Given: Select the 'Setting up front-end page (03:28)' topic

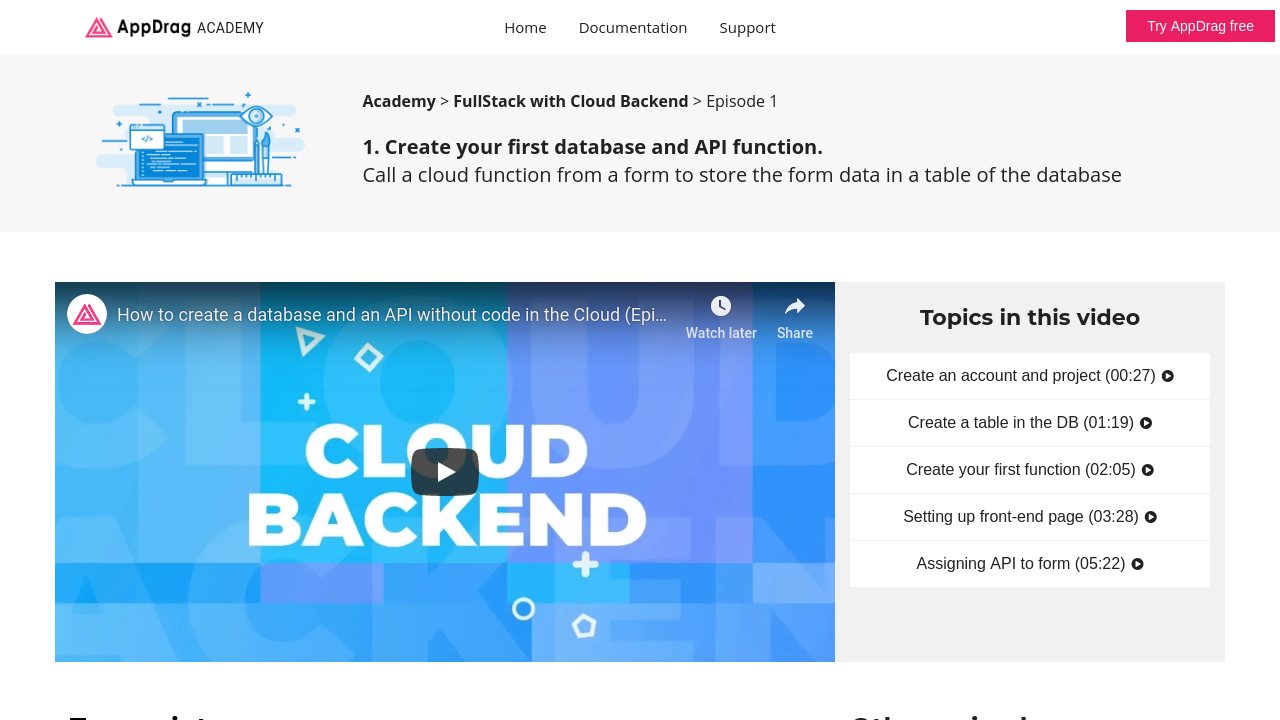Looking at the screenshot, I should (x=1029, y=517).
